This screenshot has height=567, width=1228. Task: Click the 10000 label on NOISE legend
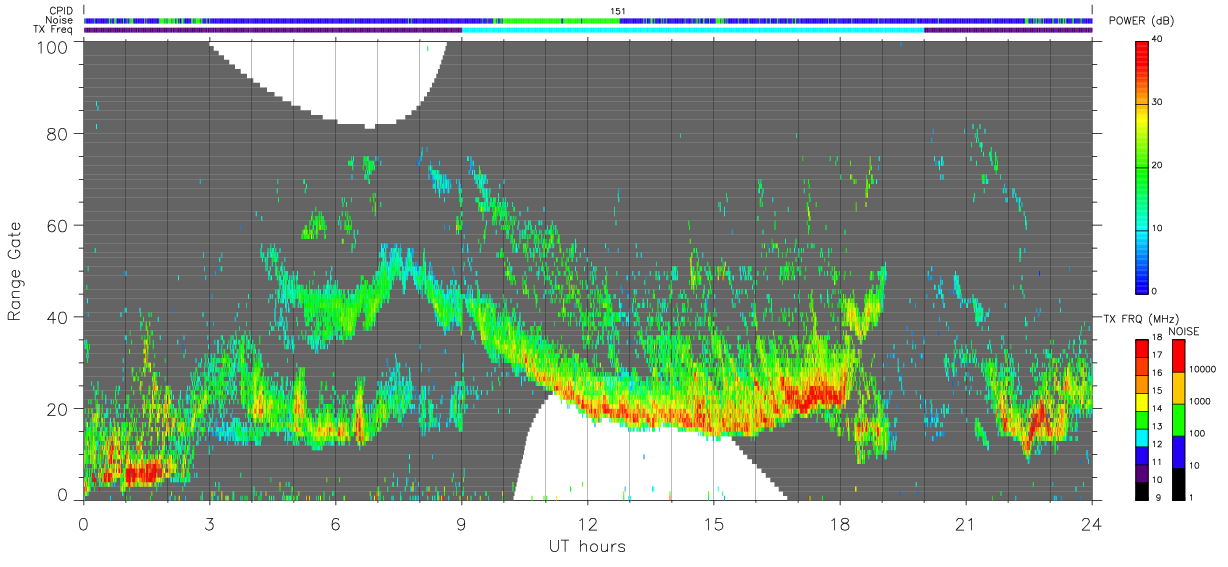(1205, 369)
